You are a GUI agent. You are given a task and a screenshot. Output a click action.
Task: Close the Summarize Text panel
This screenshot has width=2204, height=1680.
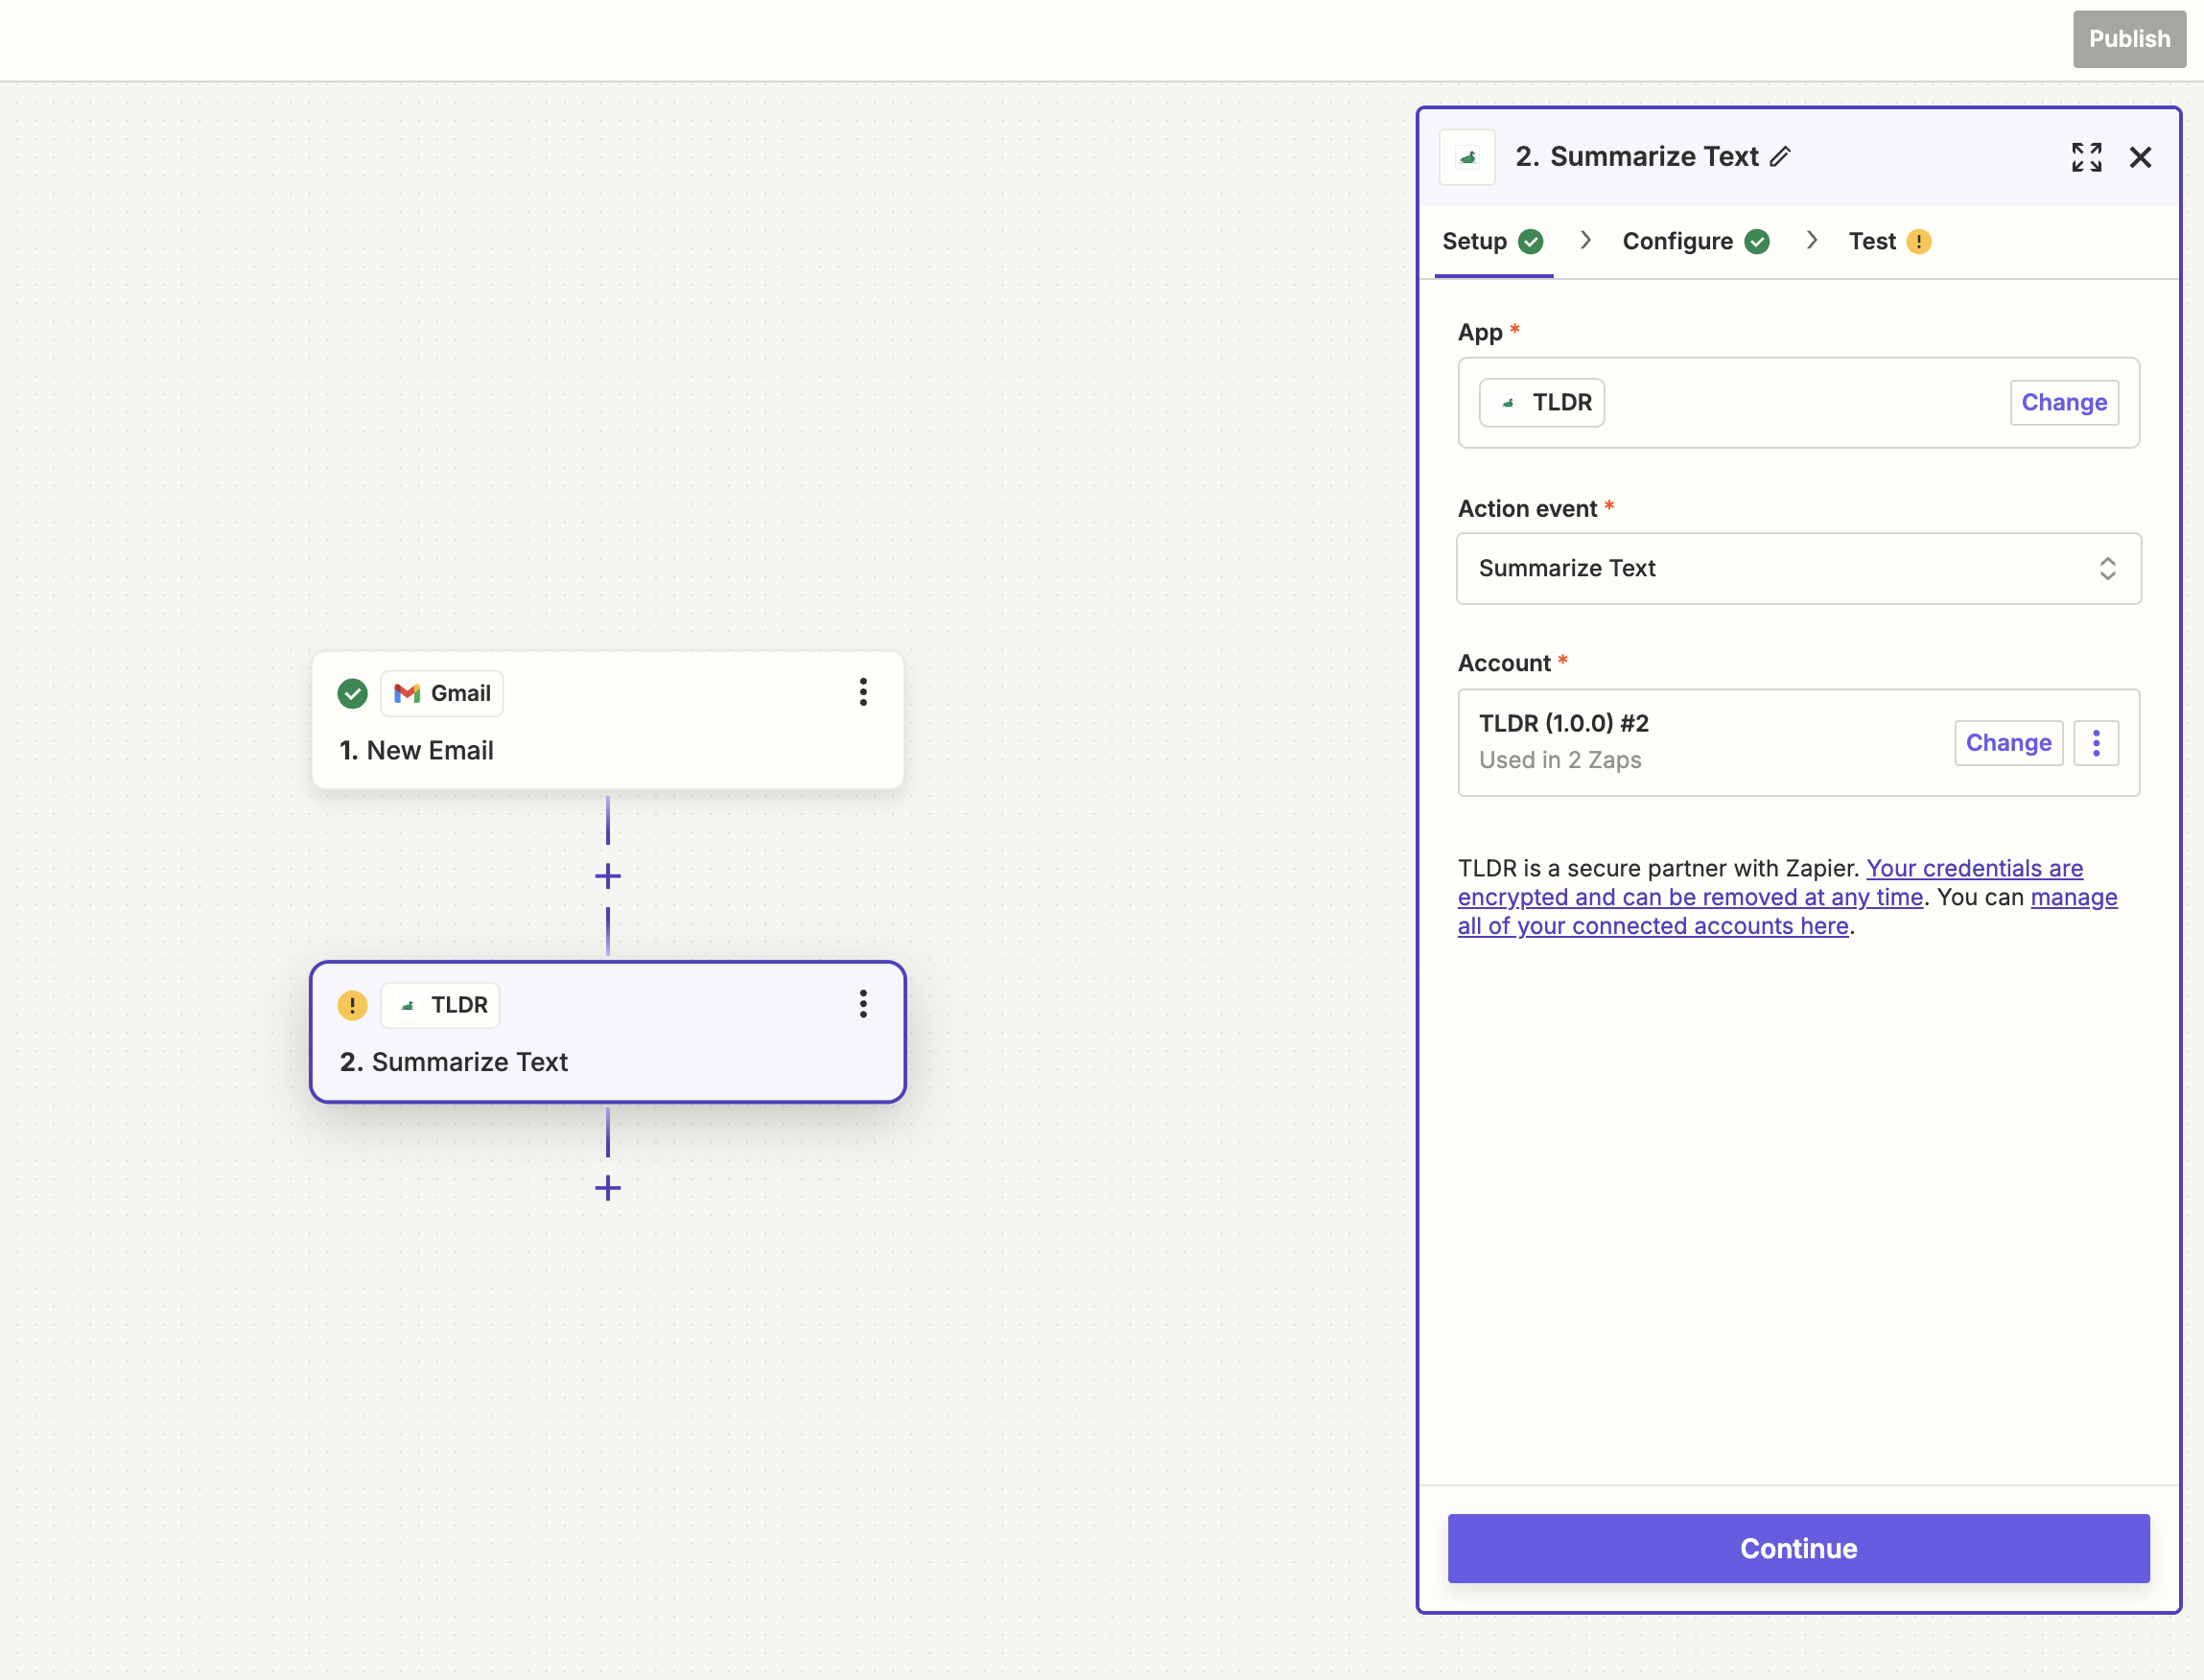point(2140,157)
